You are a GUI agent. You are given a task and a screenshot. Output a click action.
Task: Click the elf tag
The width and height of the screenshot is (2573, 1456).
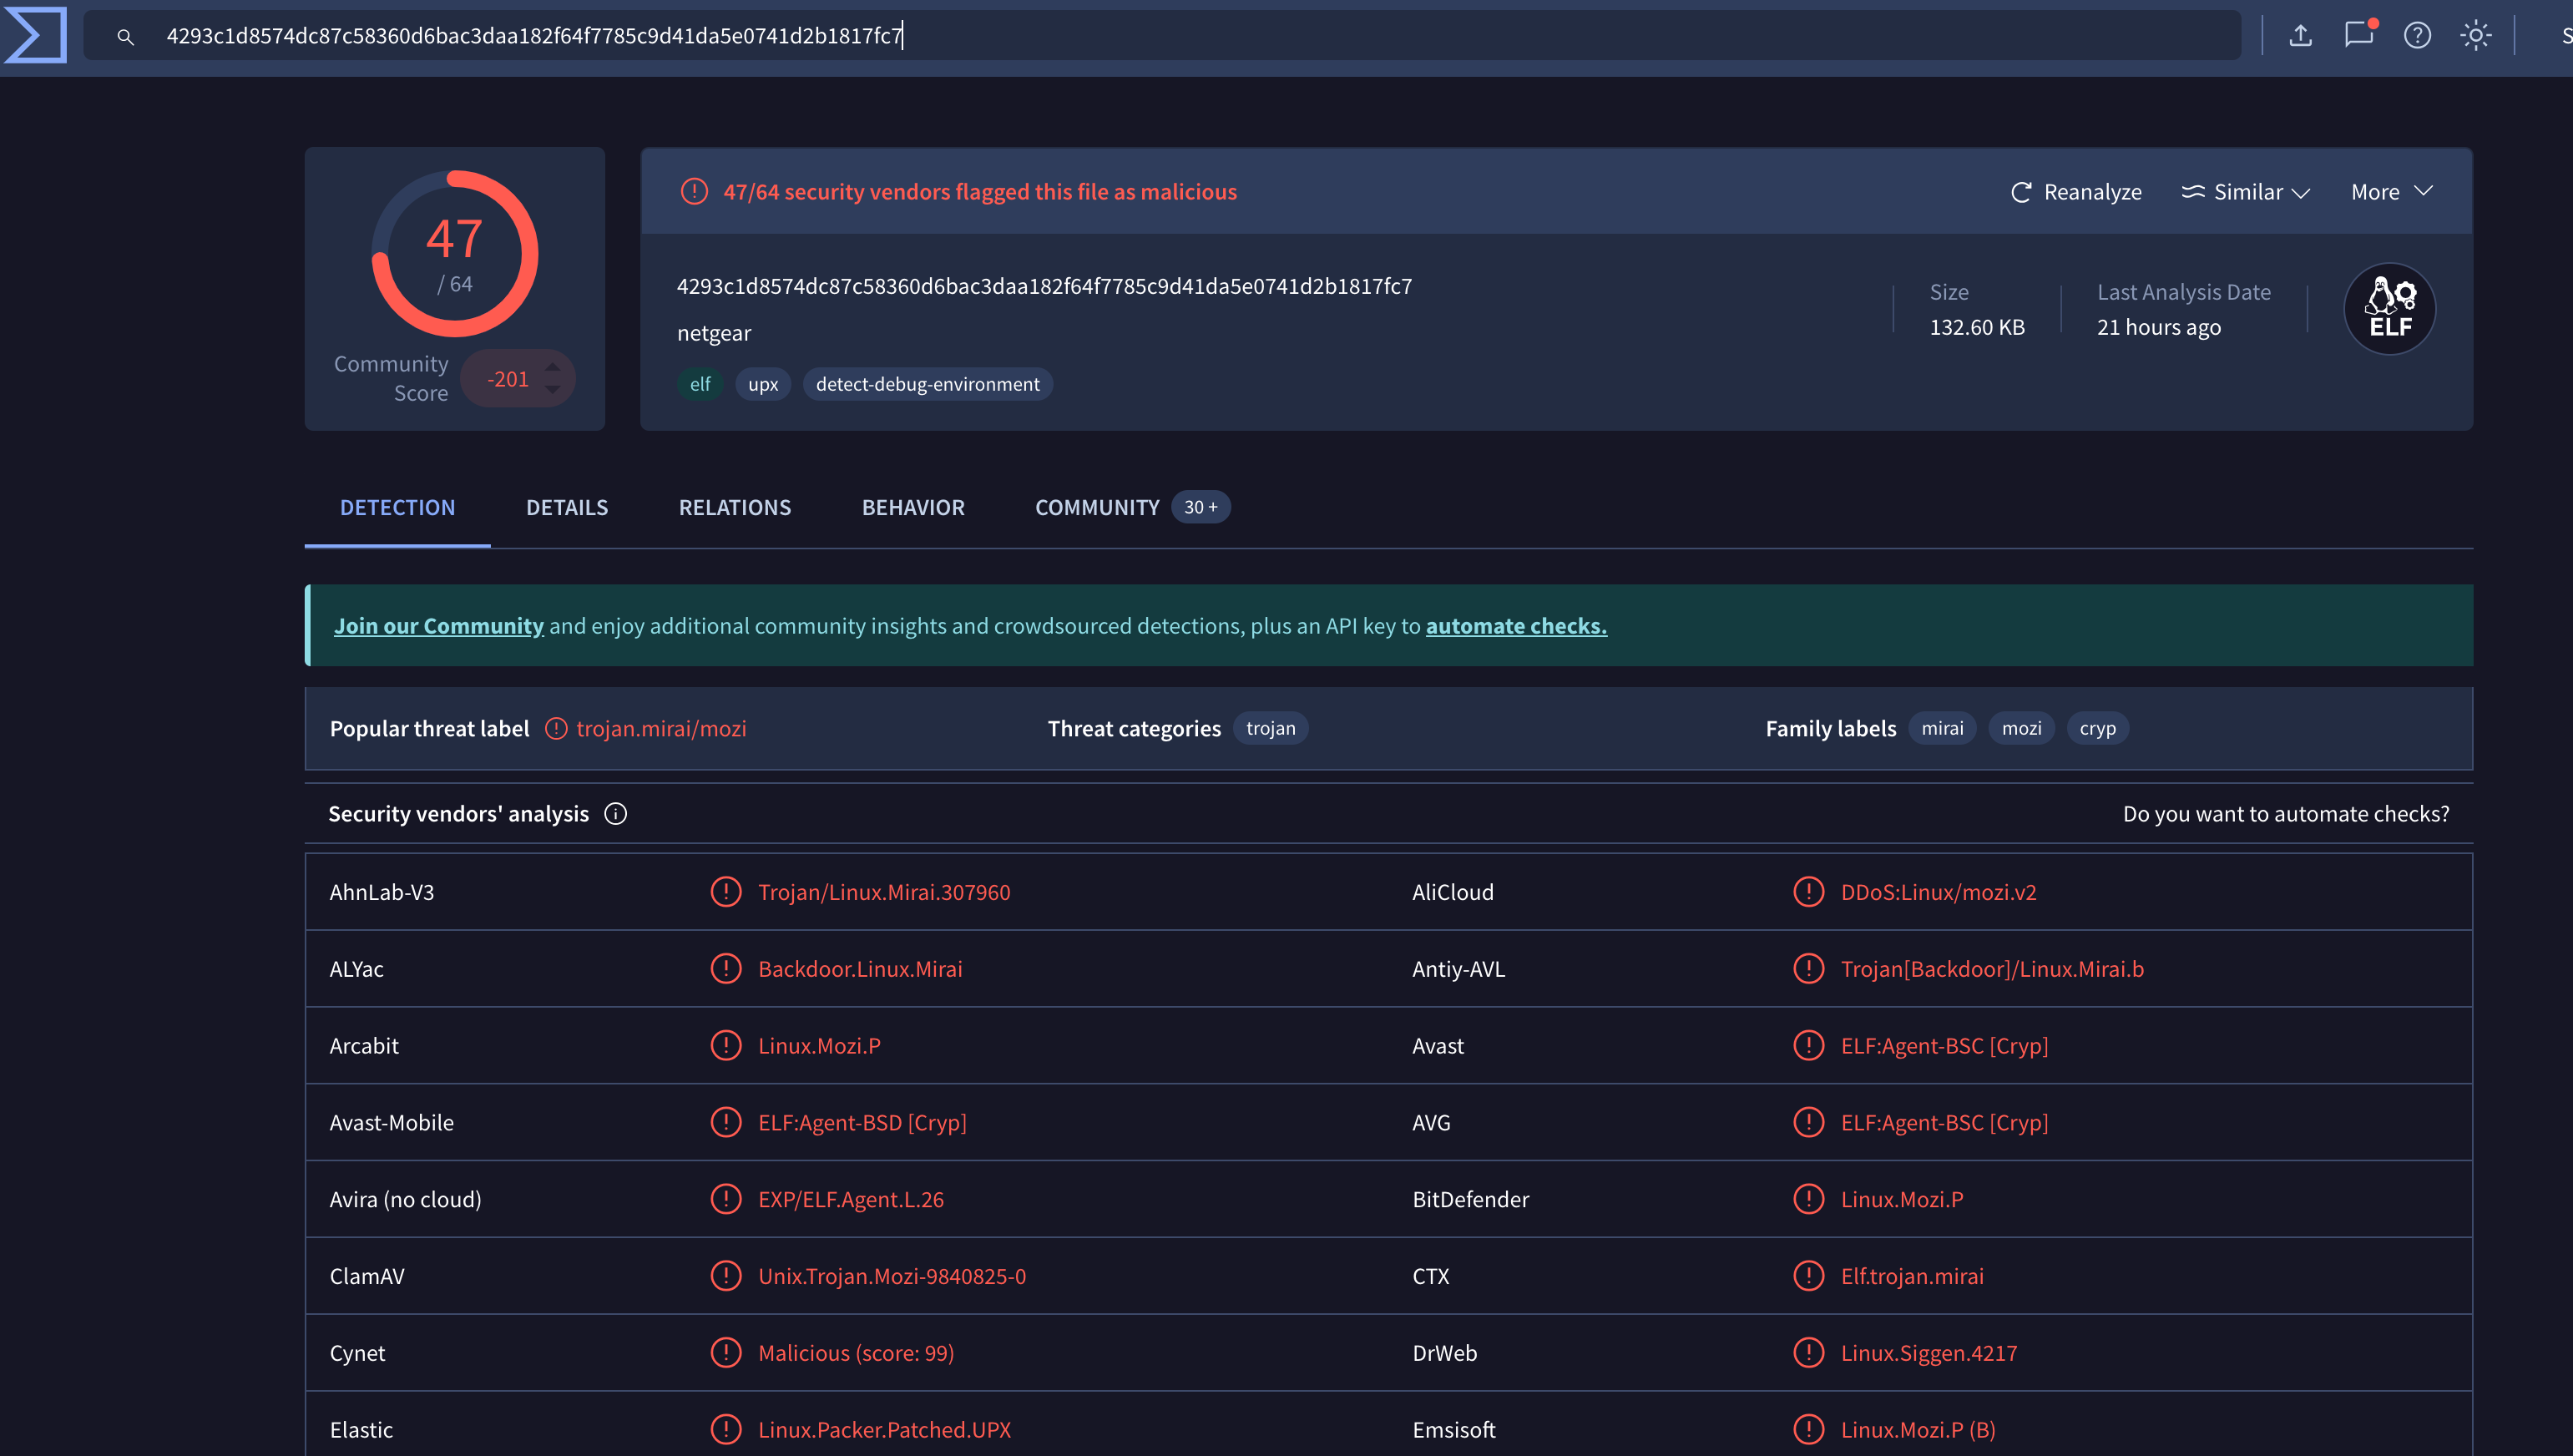tap(700, 384)
